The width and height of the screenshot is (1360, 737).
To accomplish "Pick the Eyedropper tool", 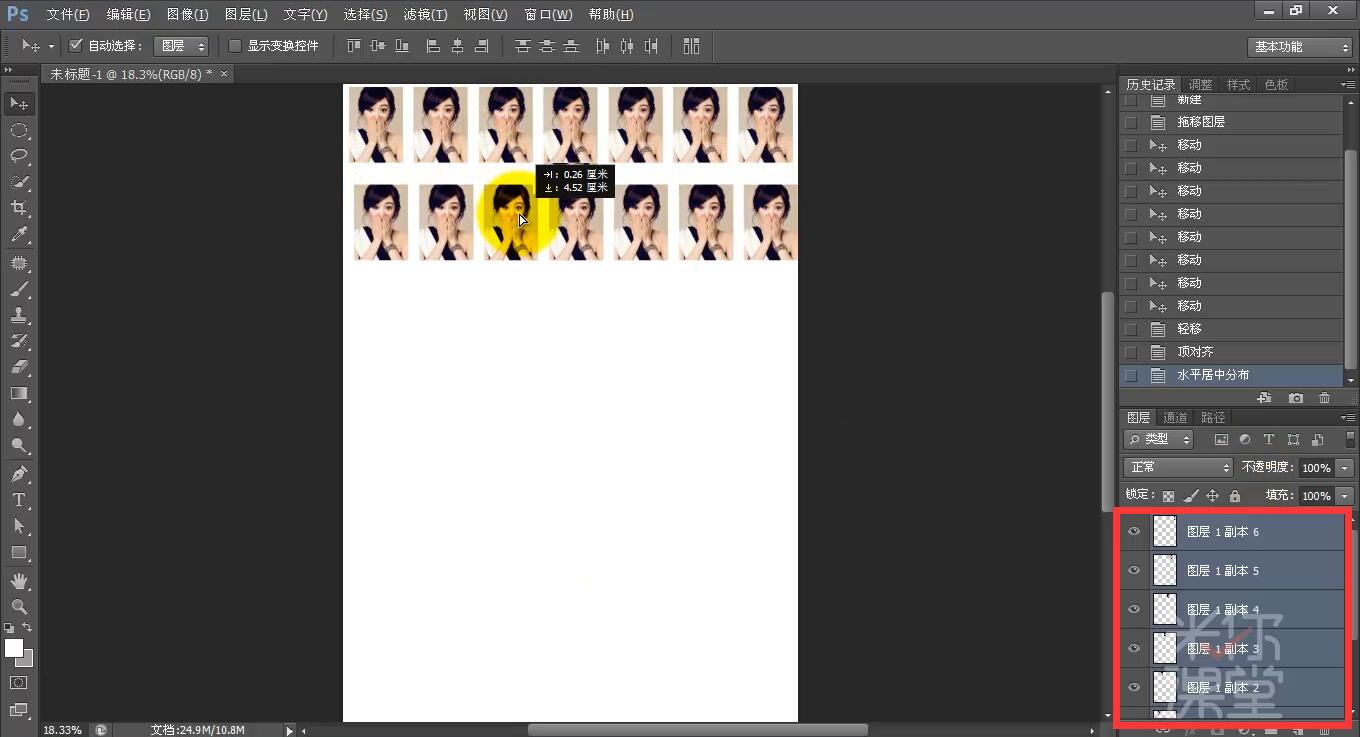I will point(19,235).
